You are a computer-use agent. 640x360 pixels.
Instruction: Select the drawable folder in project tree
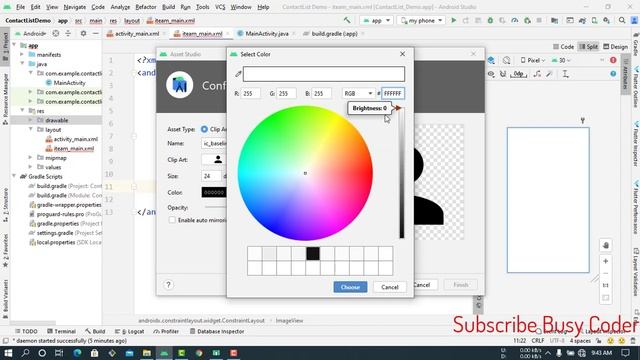[x=56, y=120]
